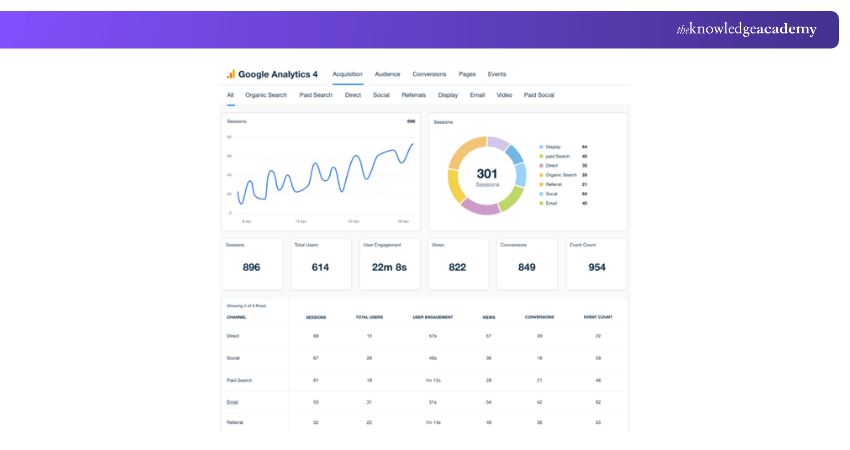
Task: Click the '1m 14s' engagement cell
Action: [x=433, y=422]
